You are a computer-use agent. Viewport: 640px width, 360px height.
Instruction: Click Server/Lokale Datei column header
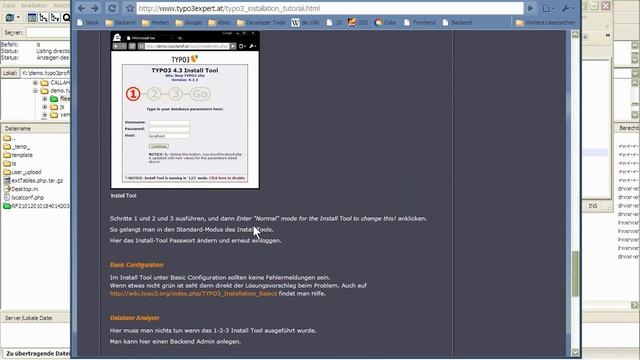click(x=36, y=318)
